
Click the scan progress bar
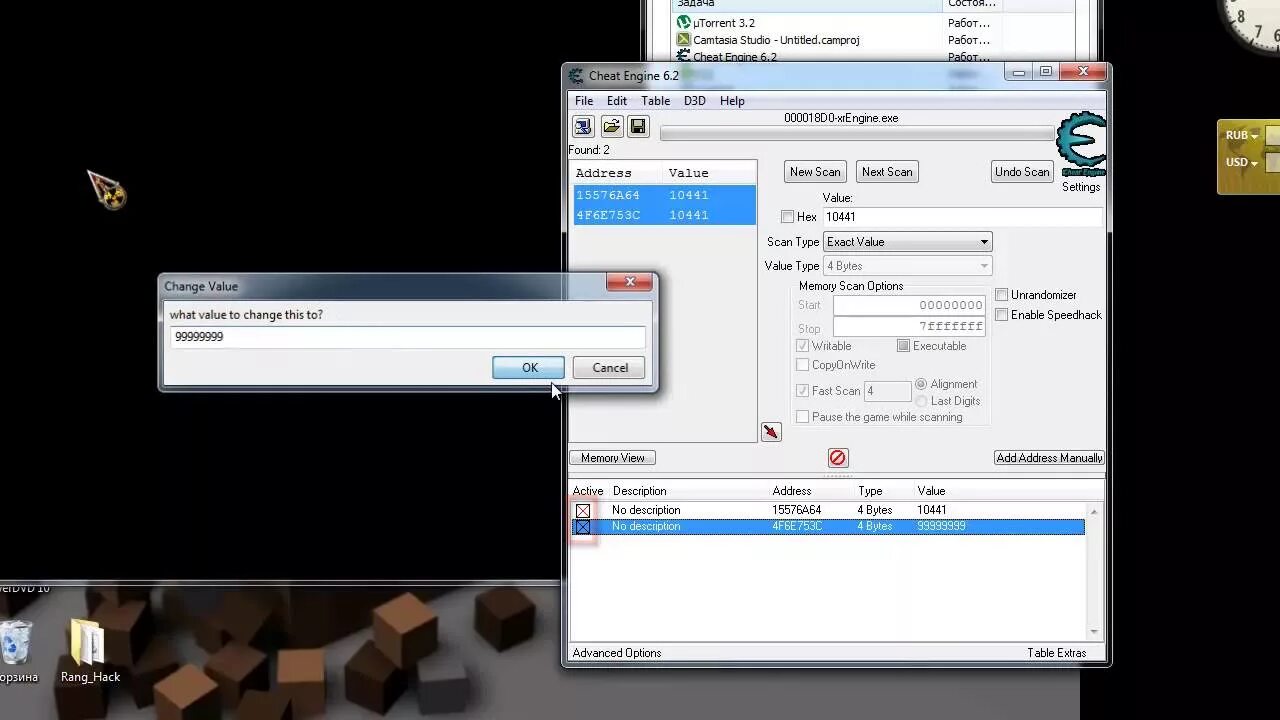pos(857,133)
